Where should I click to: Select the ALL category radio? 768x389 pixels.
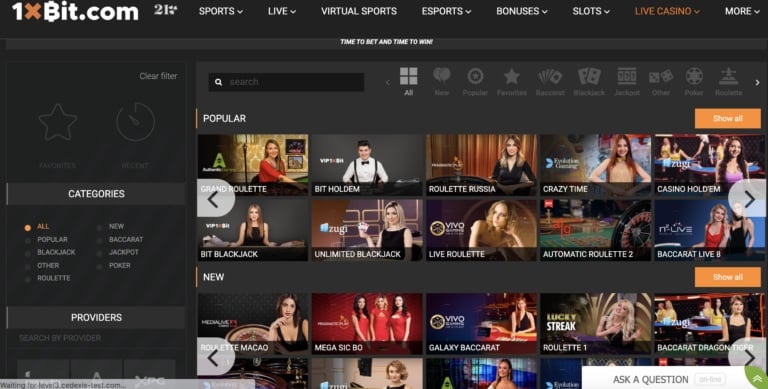click(x=28, y=227)
